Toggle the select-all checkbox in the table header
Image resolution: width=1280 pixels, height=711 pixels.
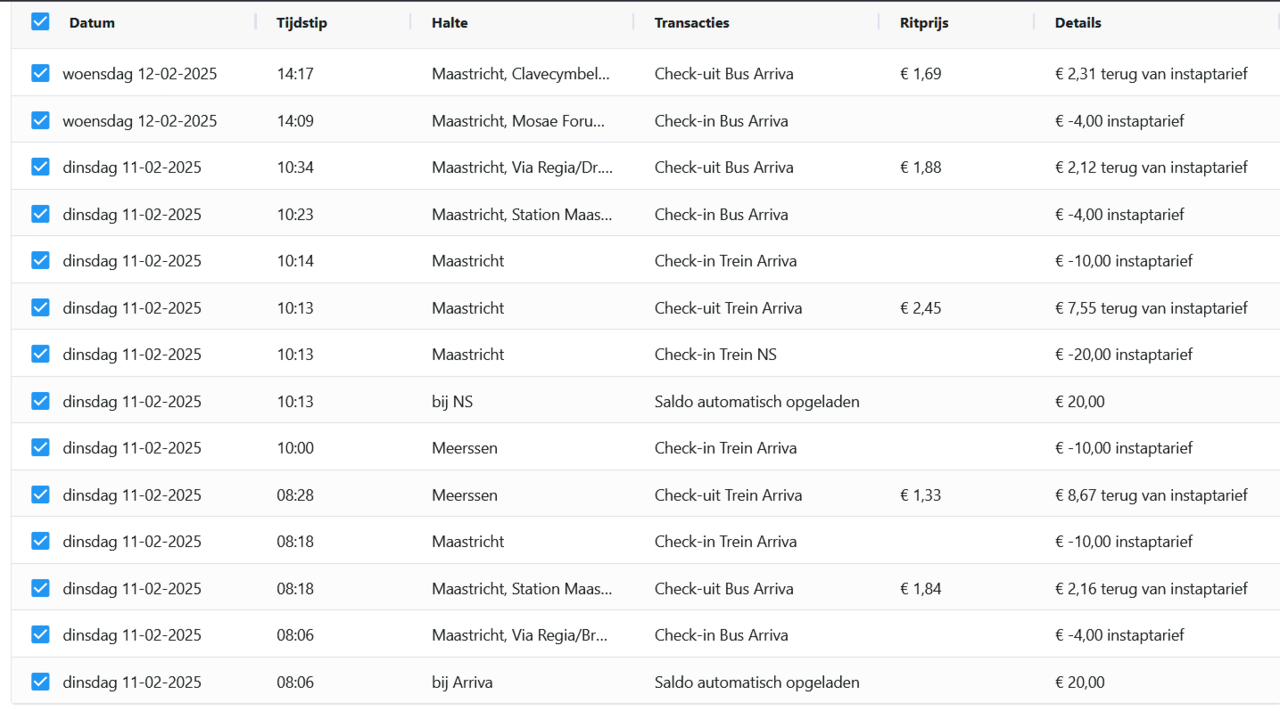coord(40,20)
